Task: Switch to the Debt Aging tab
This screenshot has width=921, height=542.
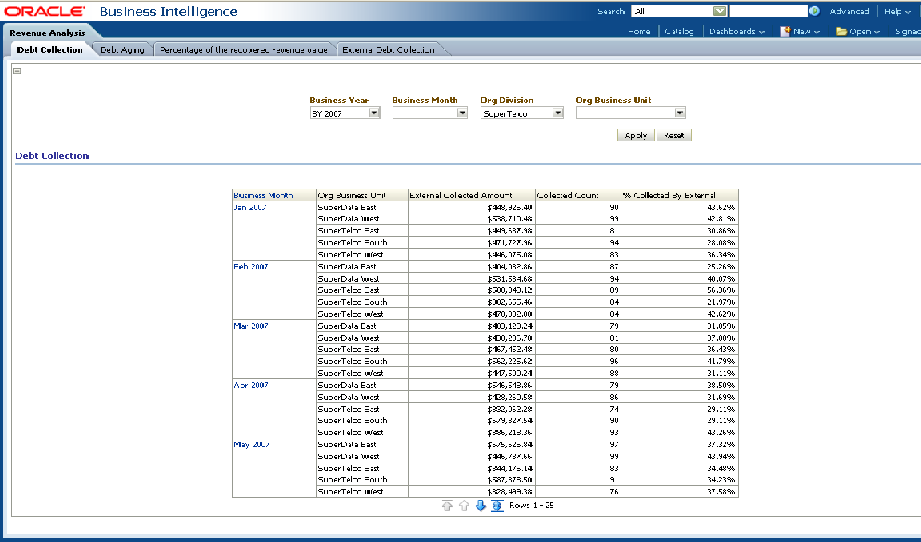Action: [122, 50]
